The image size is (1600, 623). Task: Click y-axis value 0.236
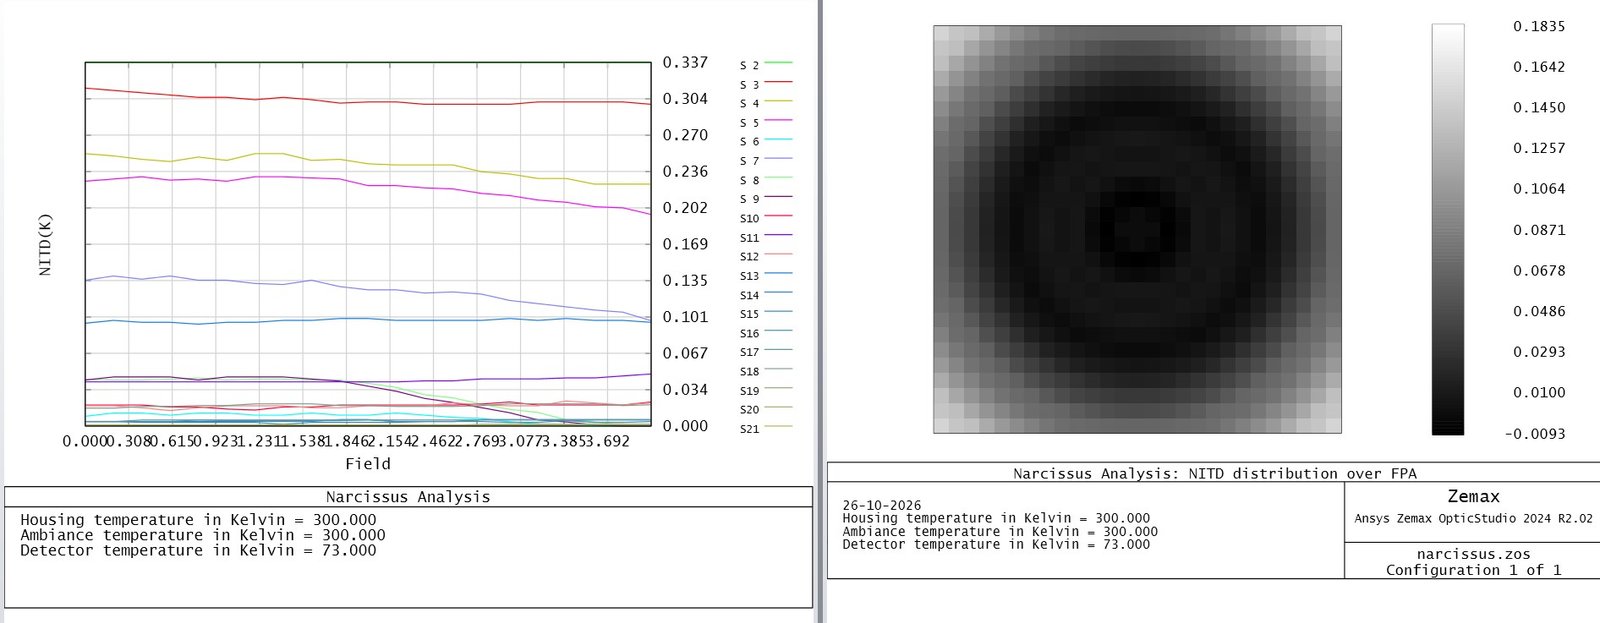(685, 171)
